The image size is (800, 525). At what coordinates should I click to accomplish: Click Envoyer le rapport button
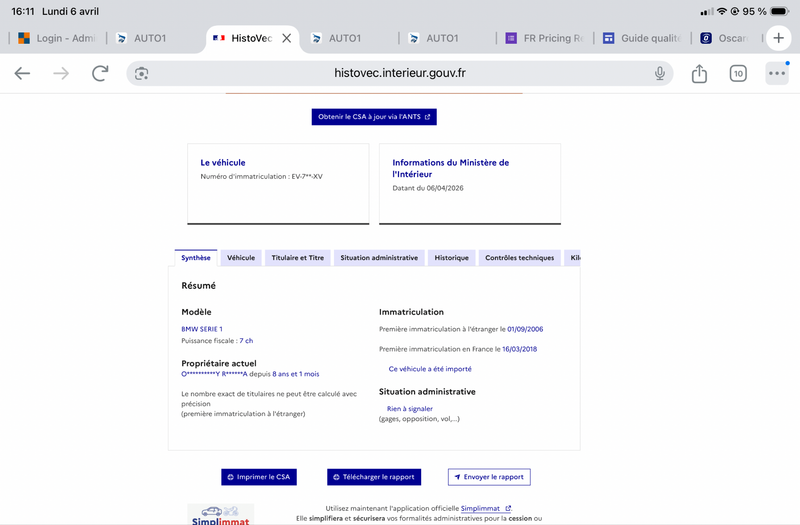(489, 477)
